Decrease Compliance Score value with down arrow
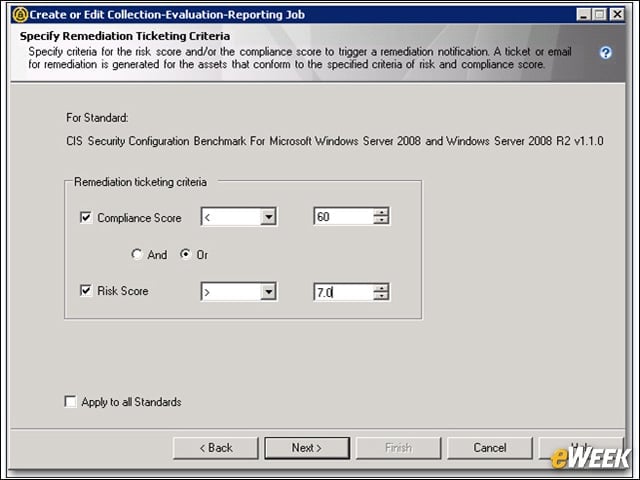Image resolution: width=640 pixels, height=480 pixels. (381, 221)
